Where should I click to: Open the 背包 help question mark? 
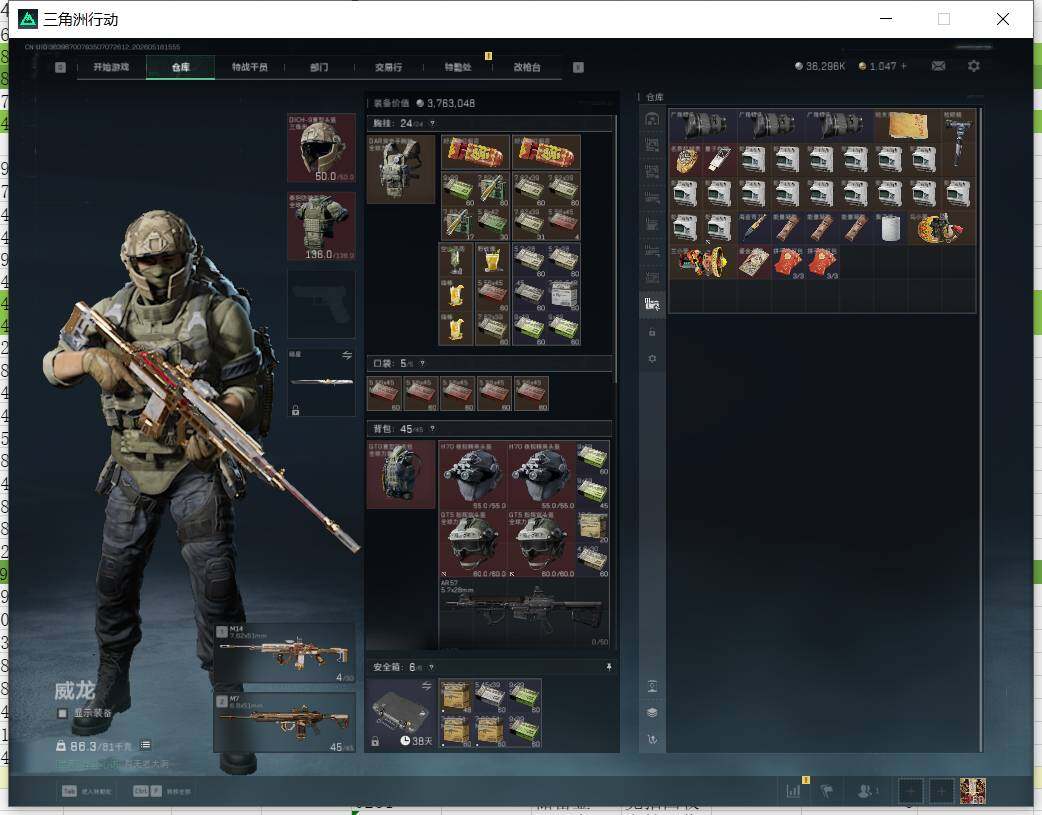pyautogui.click(x=433, y=429)
